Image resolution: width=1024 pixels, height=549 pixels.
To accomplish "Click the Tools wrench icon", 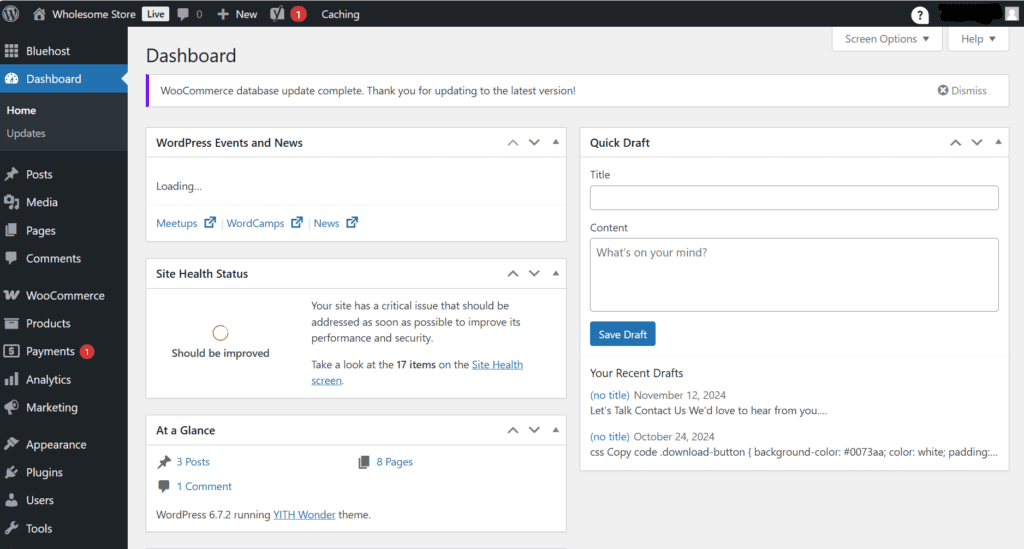I will click(x=11, y=528).
